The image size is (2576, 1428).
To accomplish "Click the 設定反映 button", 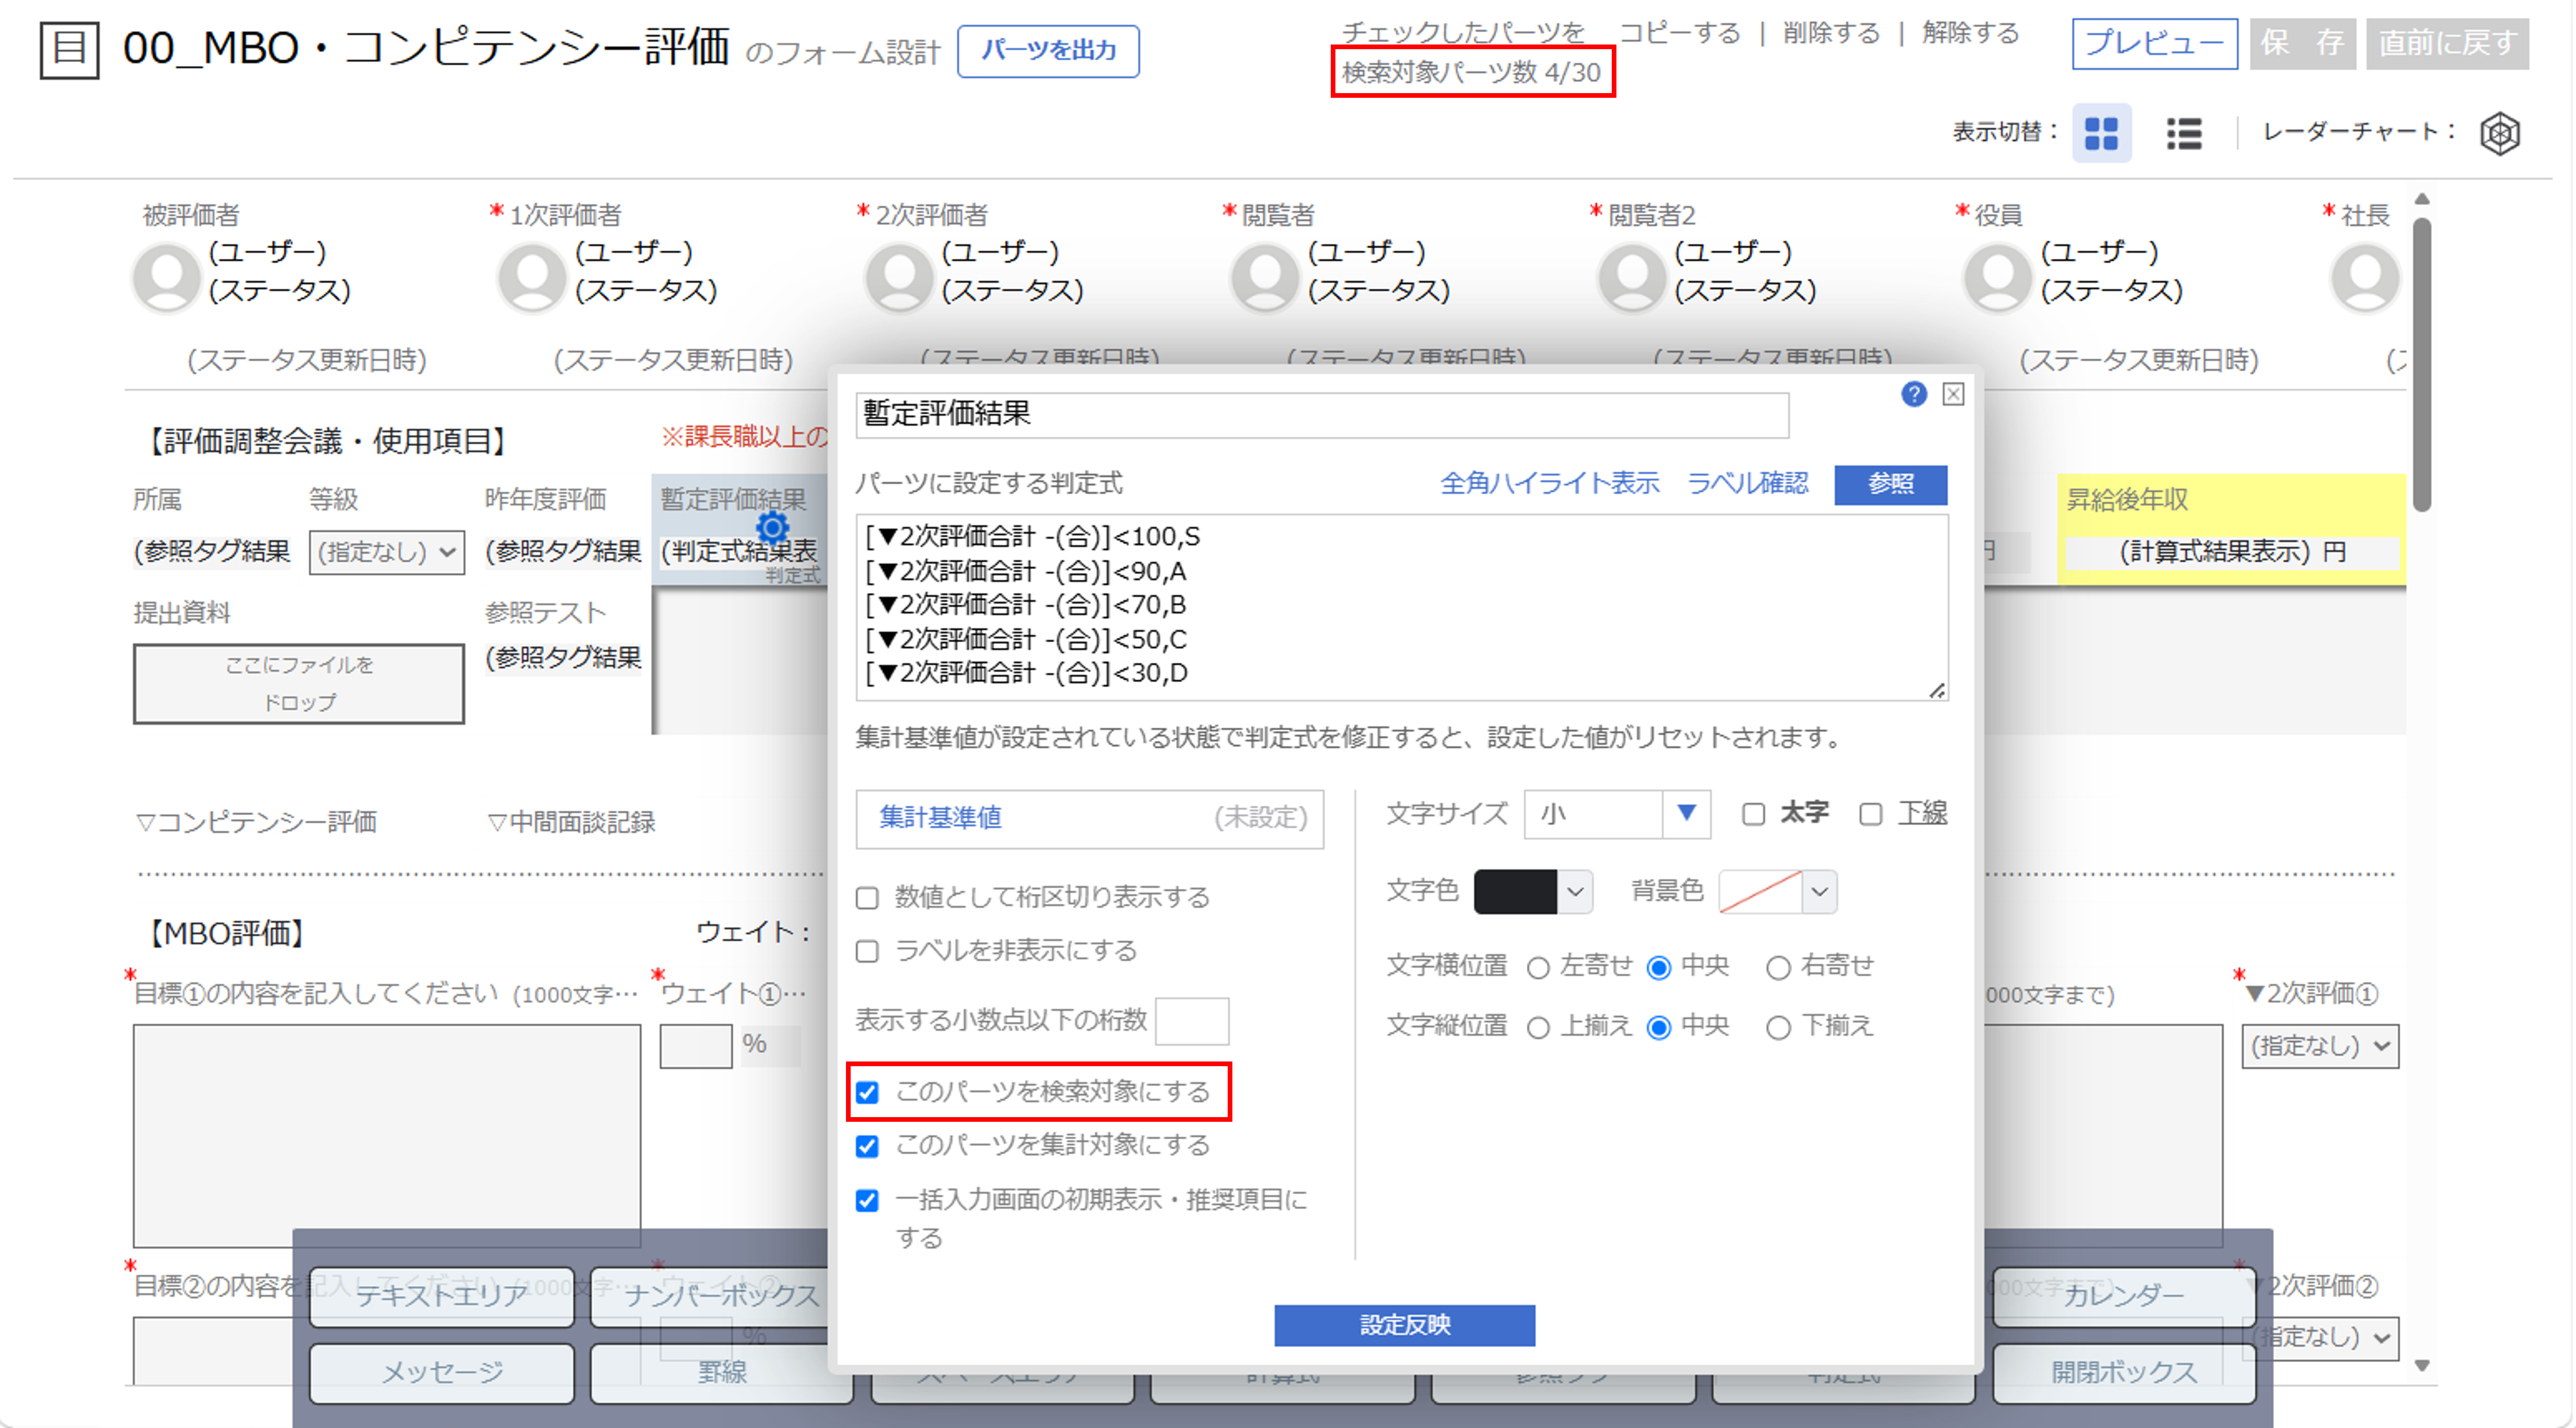I will [1404, 1325].
